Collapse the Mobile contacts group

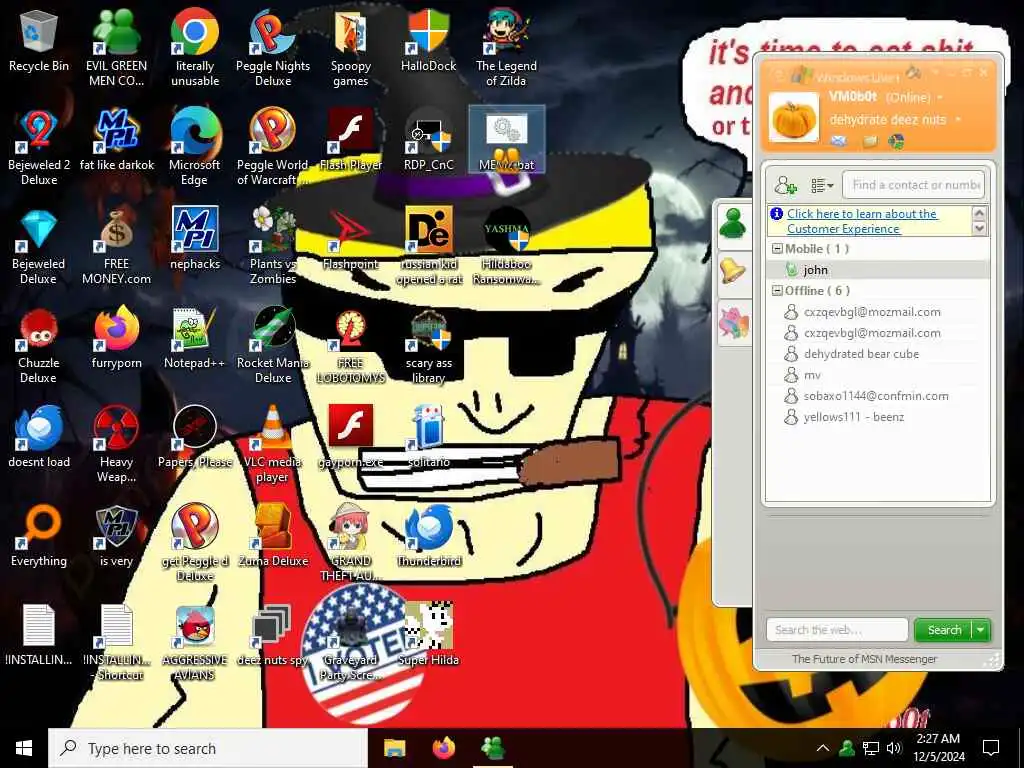click(x=777, y=249)
